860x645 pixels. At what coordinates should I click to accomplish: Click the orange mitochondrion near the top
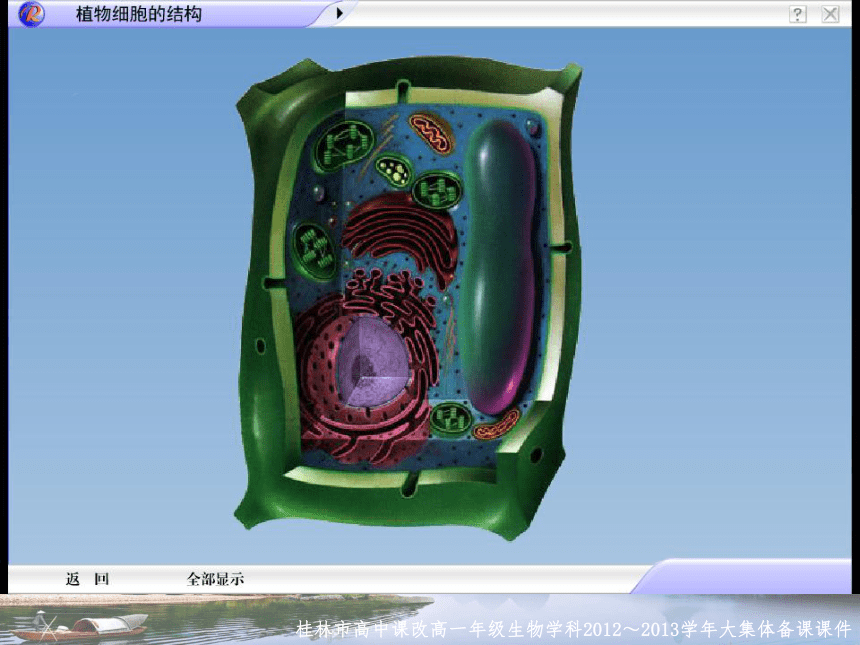coord(432,133)
